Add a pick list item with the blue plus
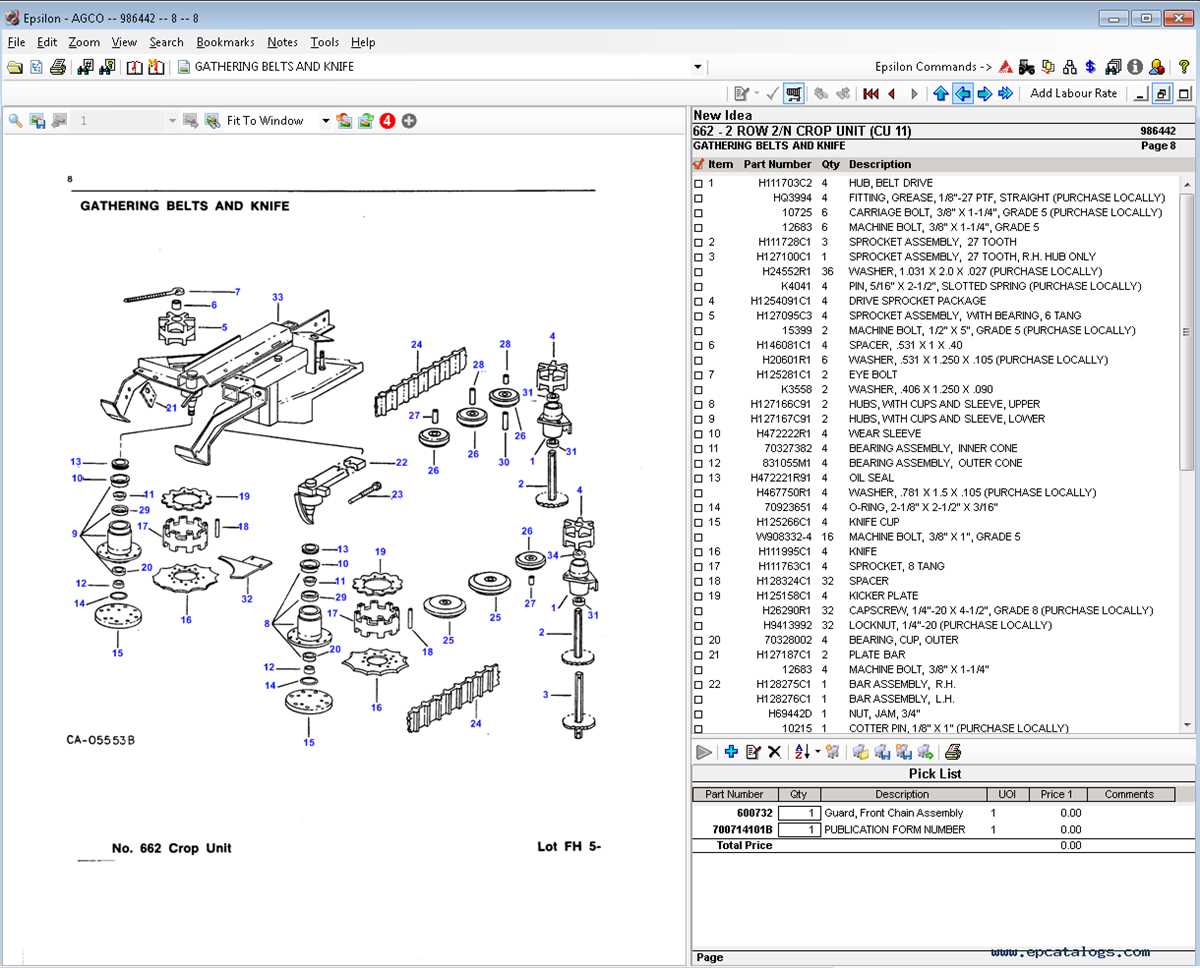 pos(731,752)
